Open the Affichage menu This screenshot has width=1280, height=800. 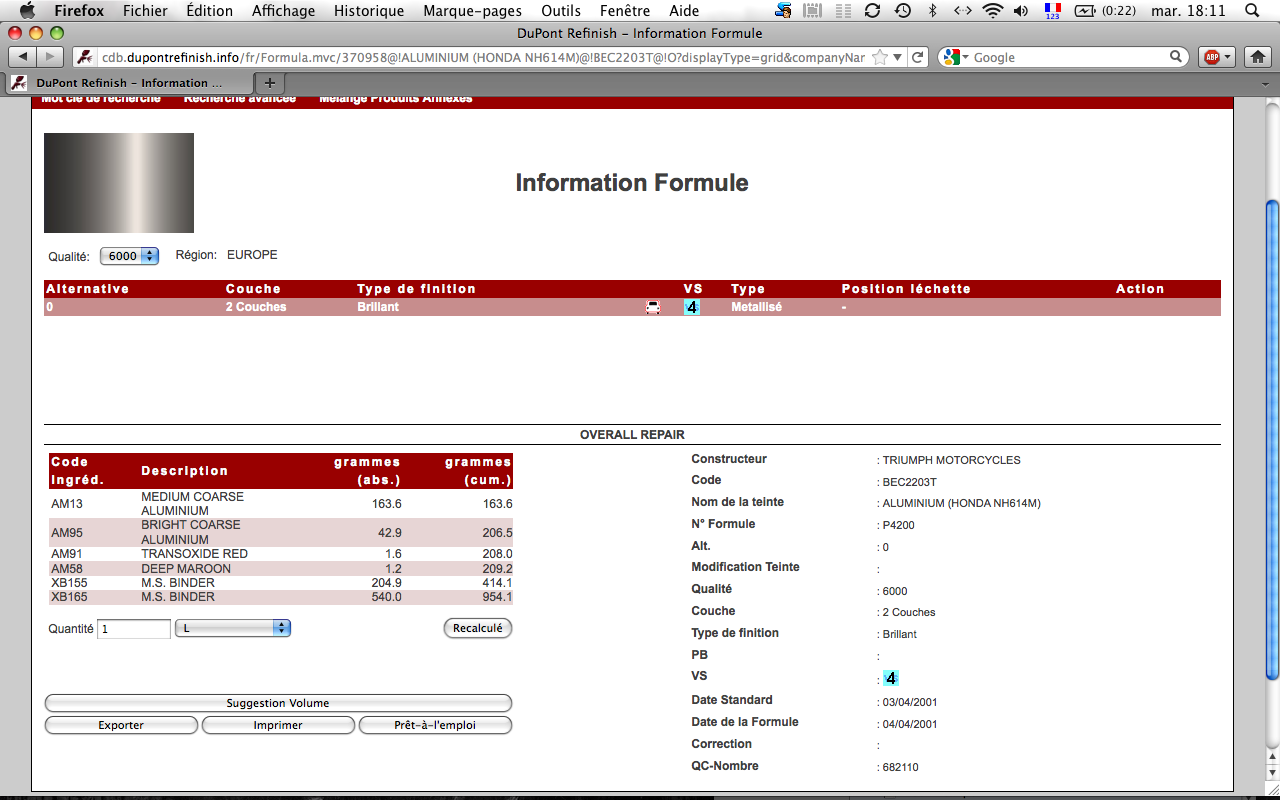click(x=283, y=11)
